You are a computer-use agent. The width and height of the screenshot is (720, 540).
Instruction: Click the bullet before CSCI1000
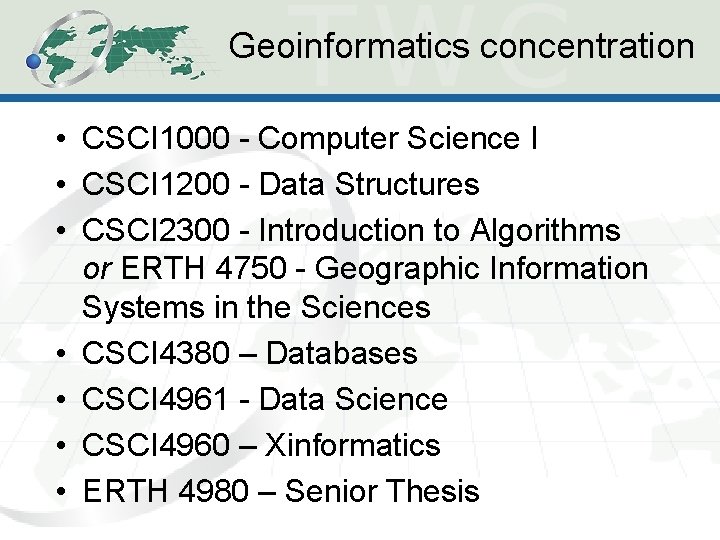pos(61,140)
